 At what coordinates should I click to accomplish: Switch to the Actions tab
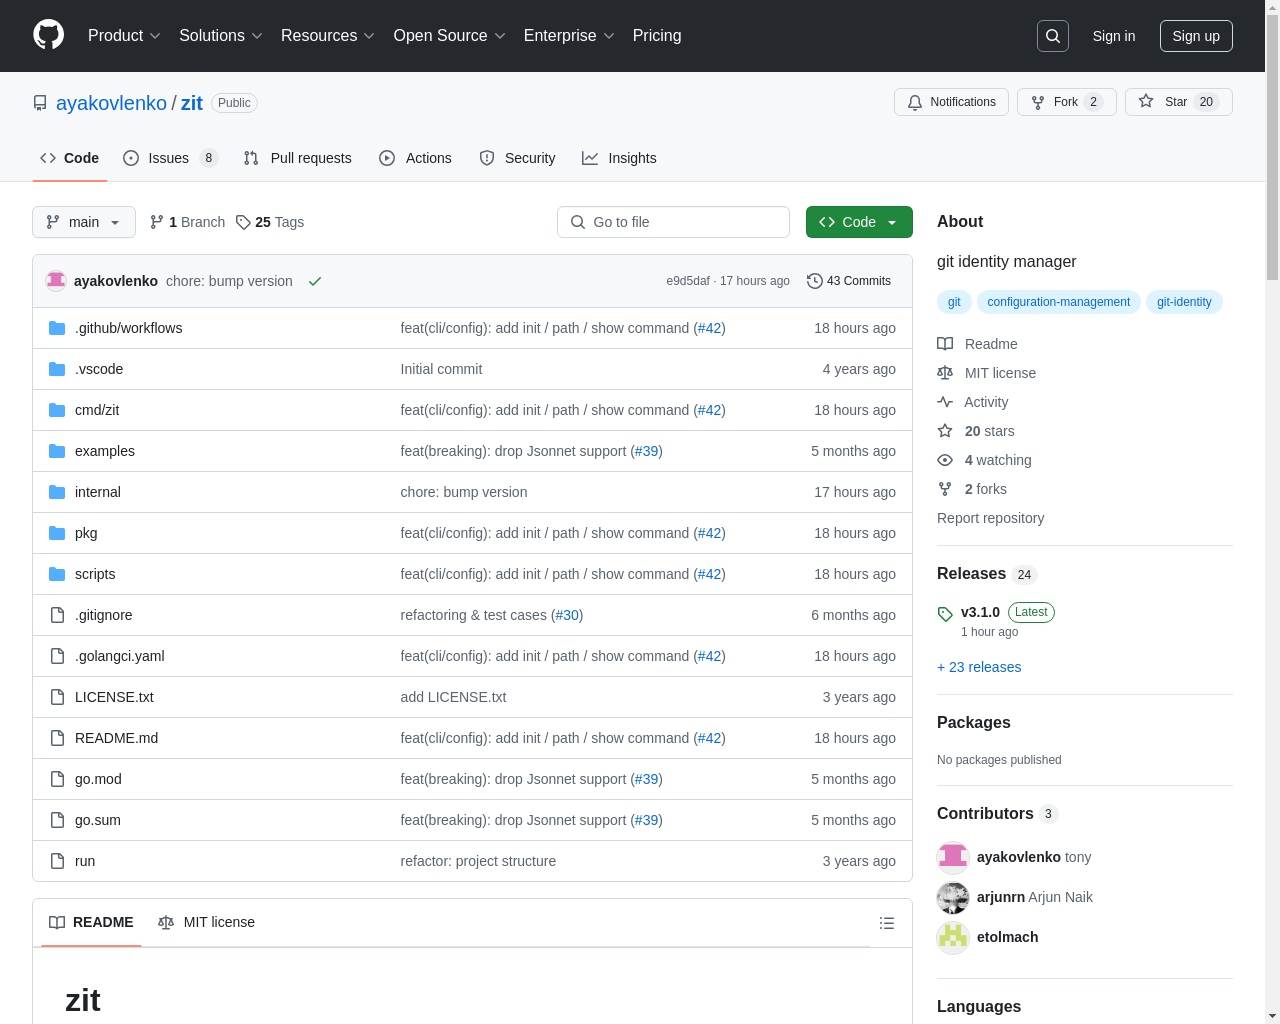click(x=415, y=158)
